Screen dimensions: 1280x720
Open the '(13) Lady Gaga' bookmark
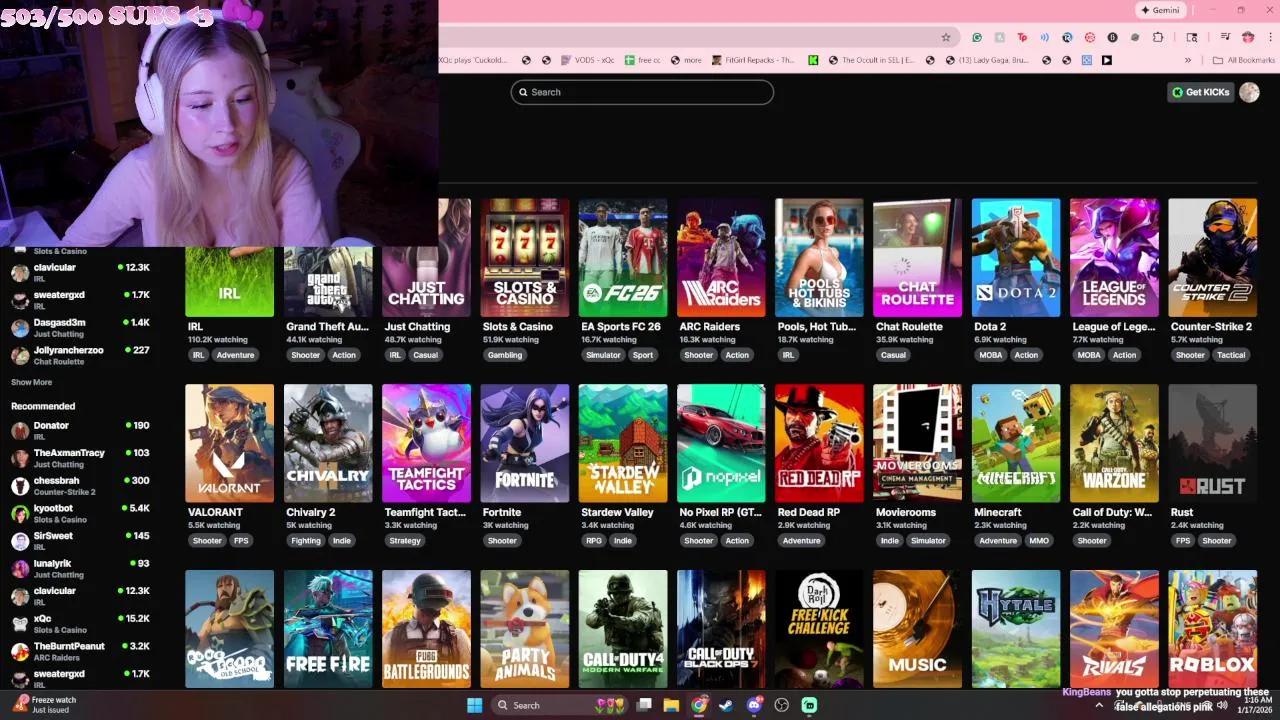[x=985, y=60]
